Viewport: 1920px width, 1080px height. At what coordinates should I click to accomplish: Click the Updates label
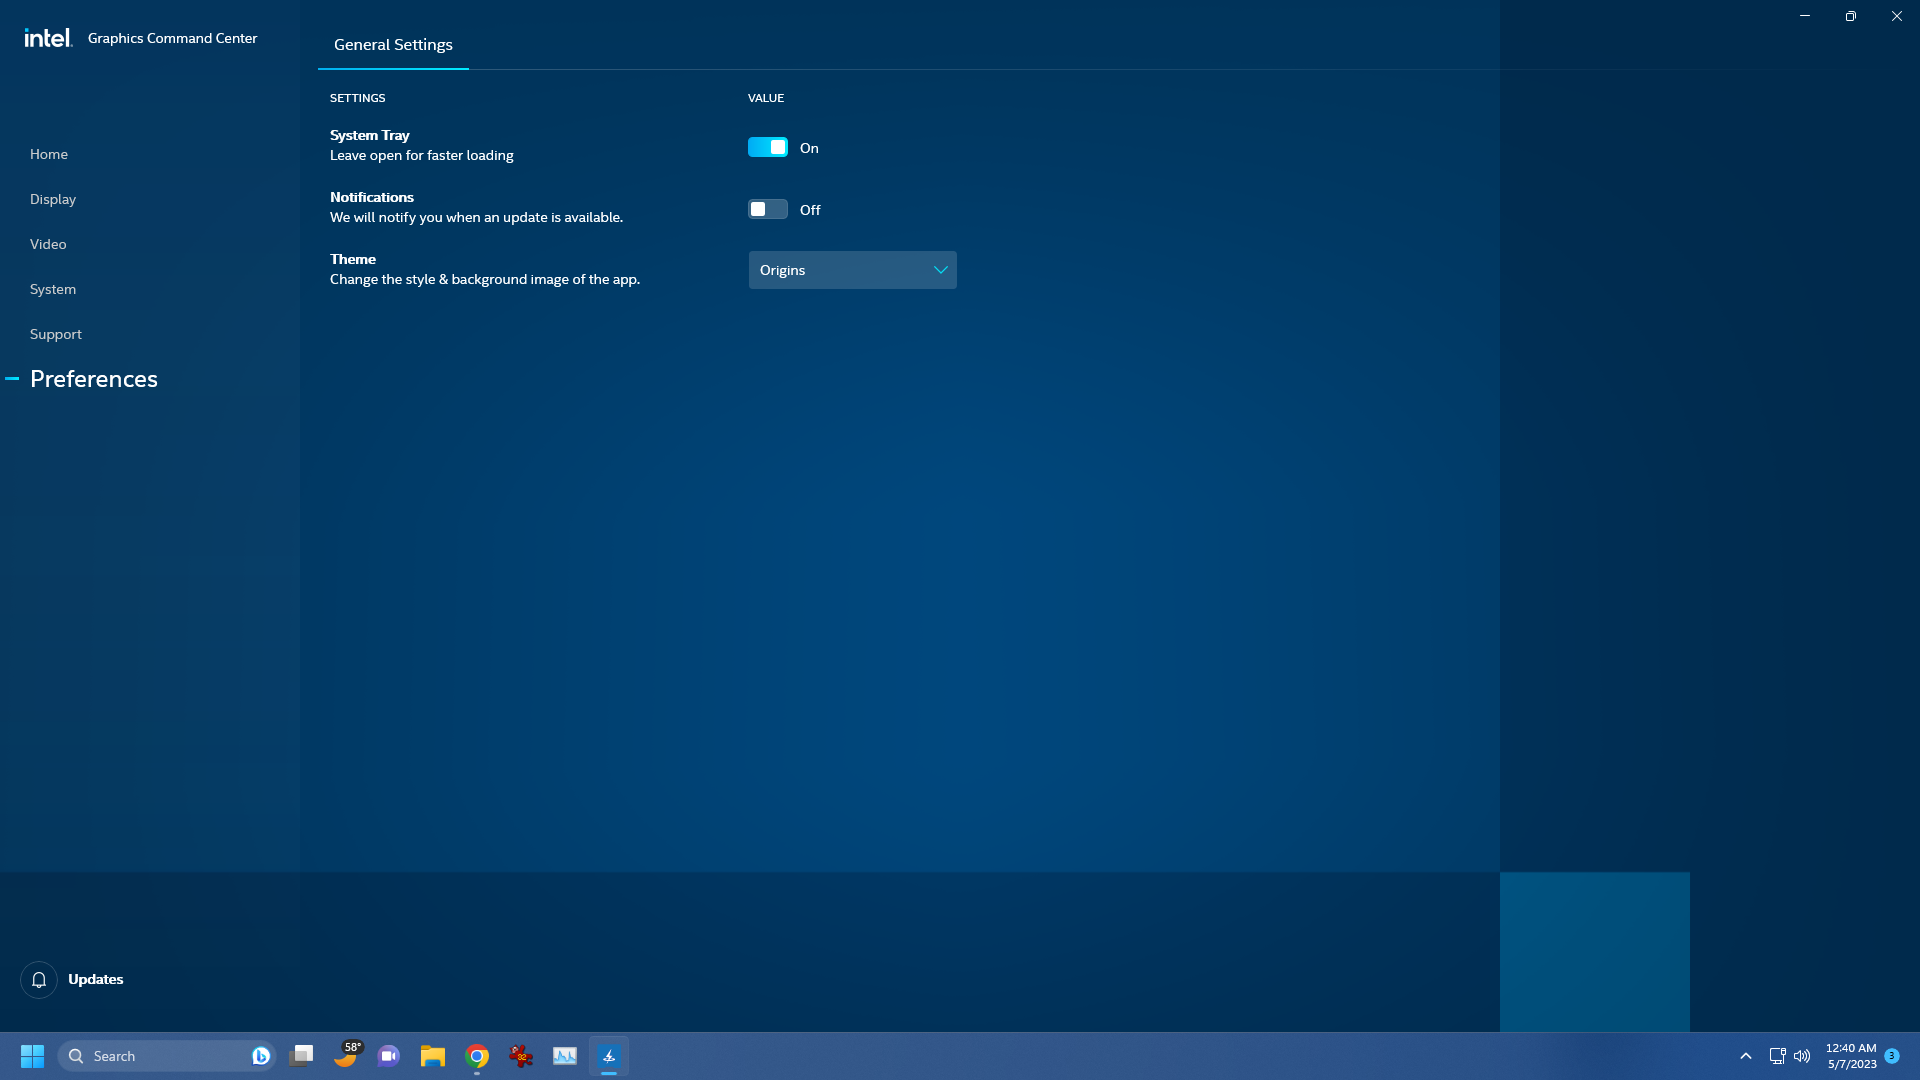pyautogui.click(x=95, y=979)
